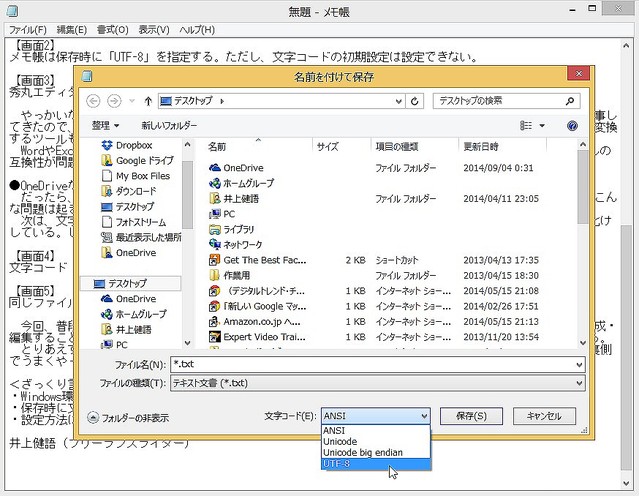Open the 整理 dropdown menu
639x496 pixels.
[x=105, y=126]
